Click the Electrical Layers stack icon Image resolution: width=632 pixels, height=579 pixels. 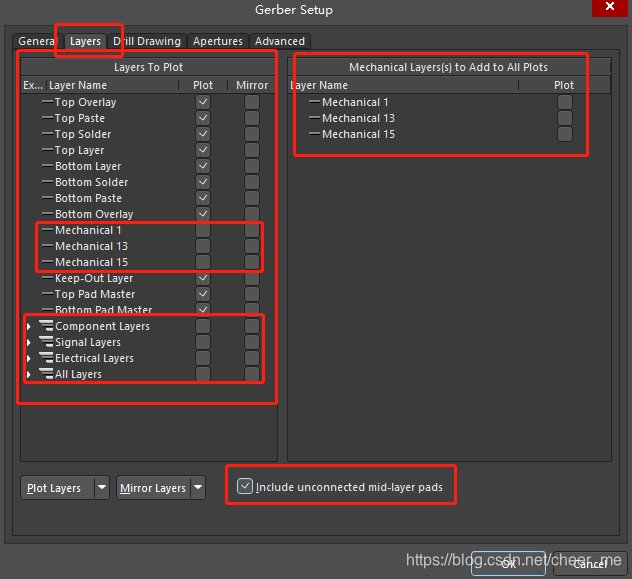pyautogui.click(x=45, y=358)
